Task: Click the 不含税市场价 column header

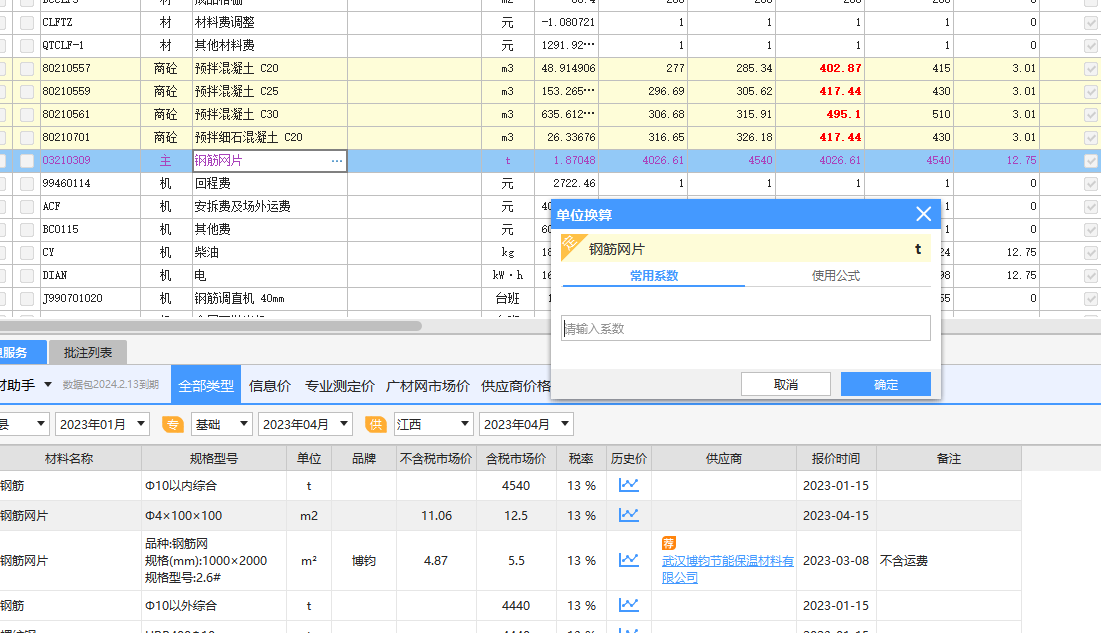Action: pos(436,458)
